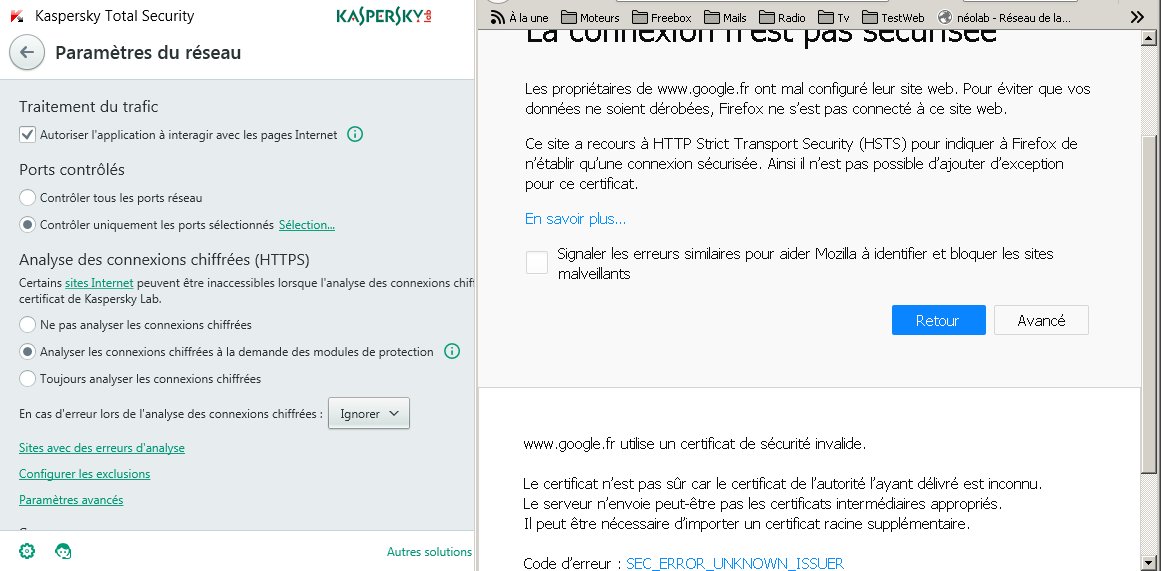Click the blue Retour button

(x=938, y=320)
